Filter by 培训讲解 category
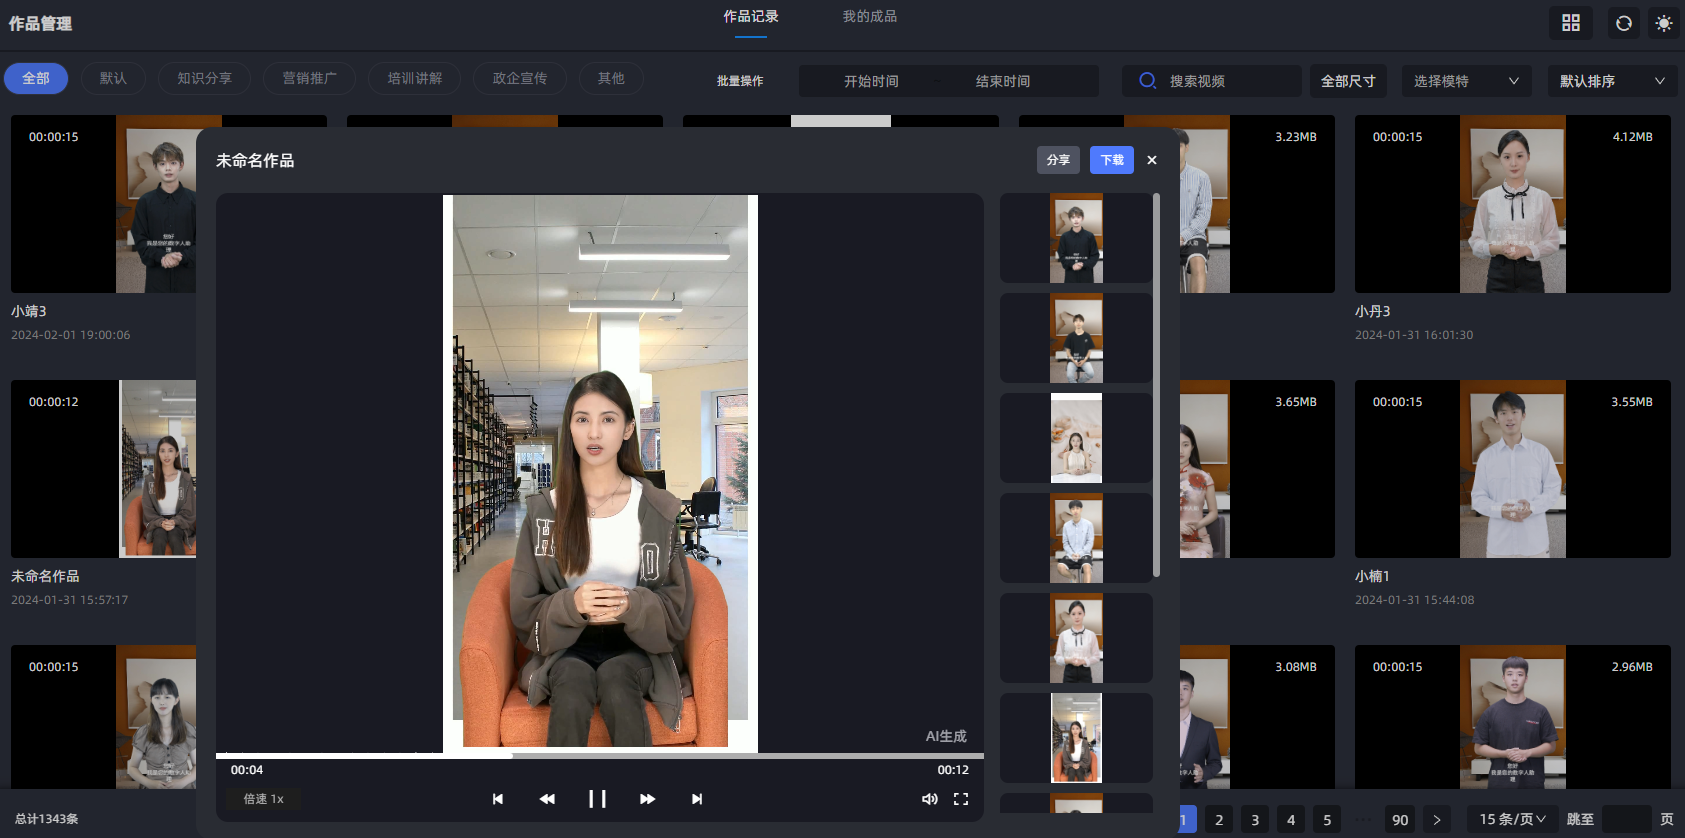 click(415, 78)
